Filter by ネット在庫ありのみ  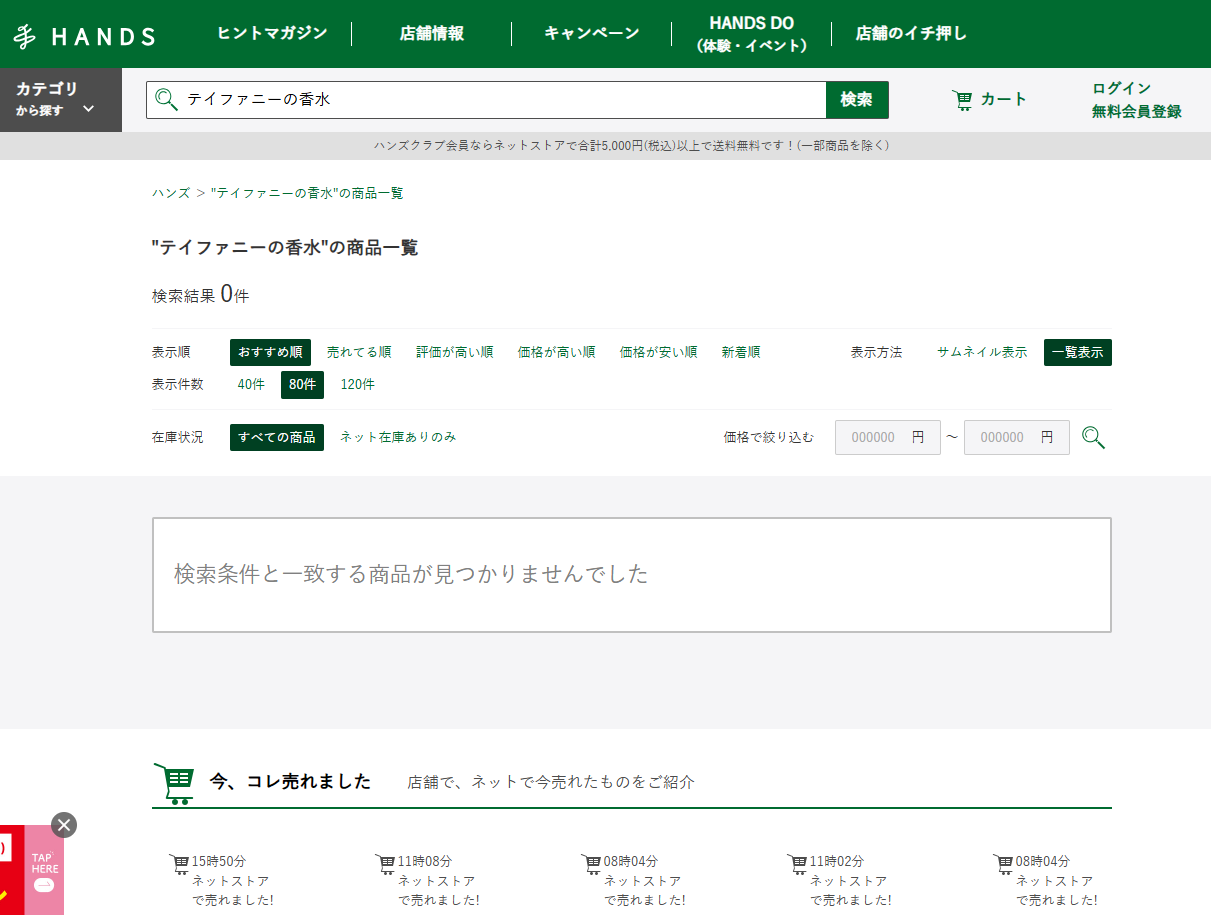tap(398, 437)
